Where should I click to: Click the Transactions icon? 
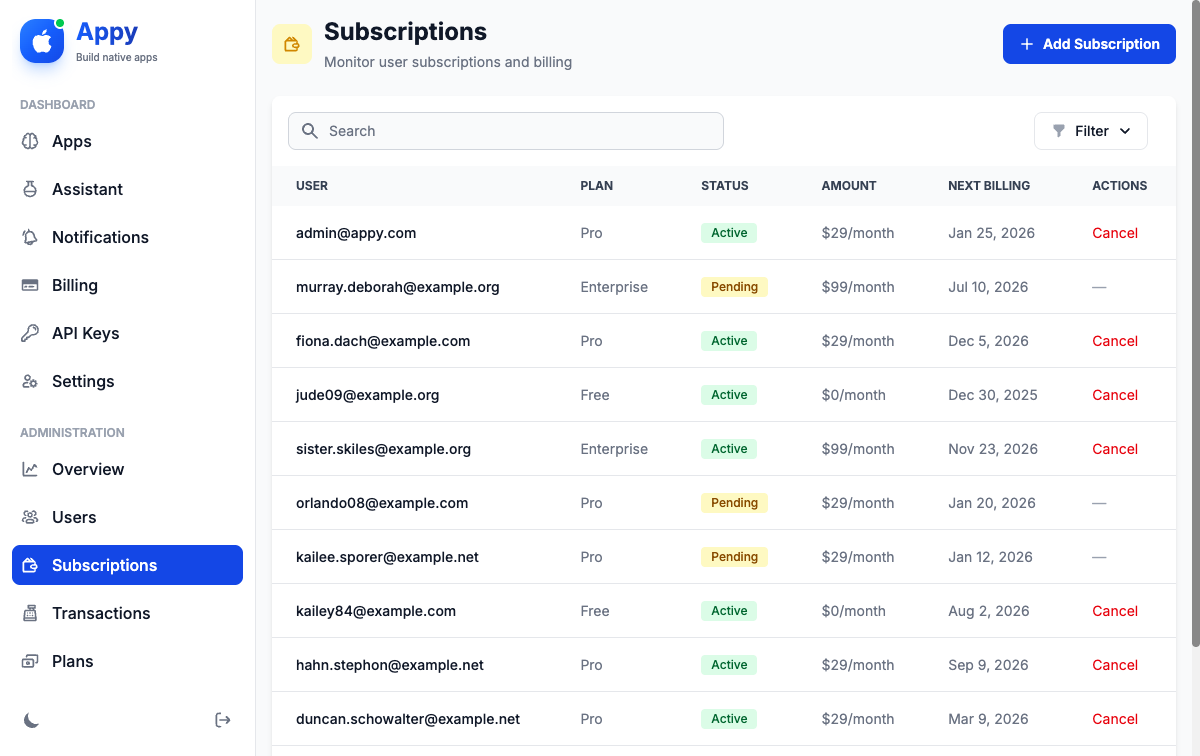31,613
